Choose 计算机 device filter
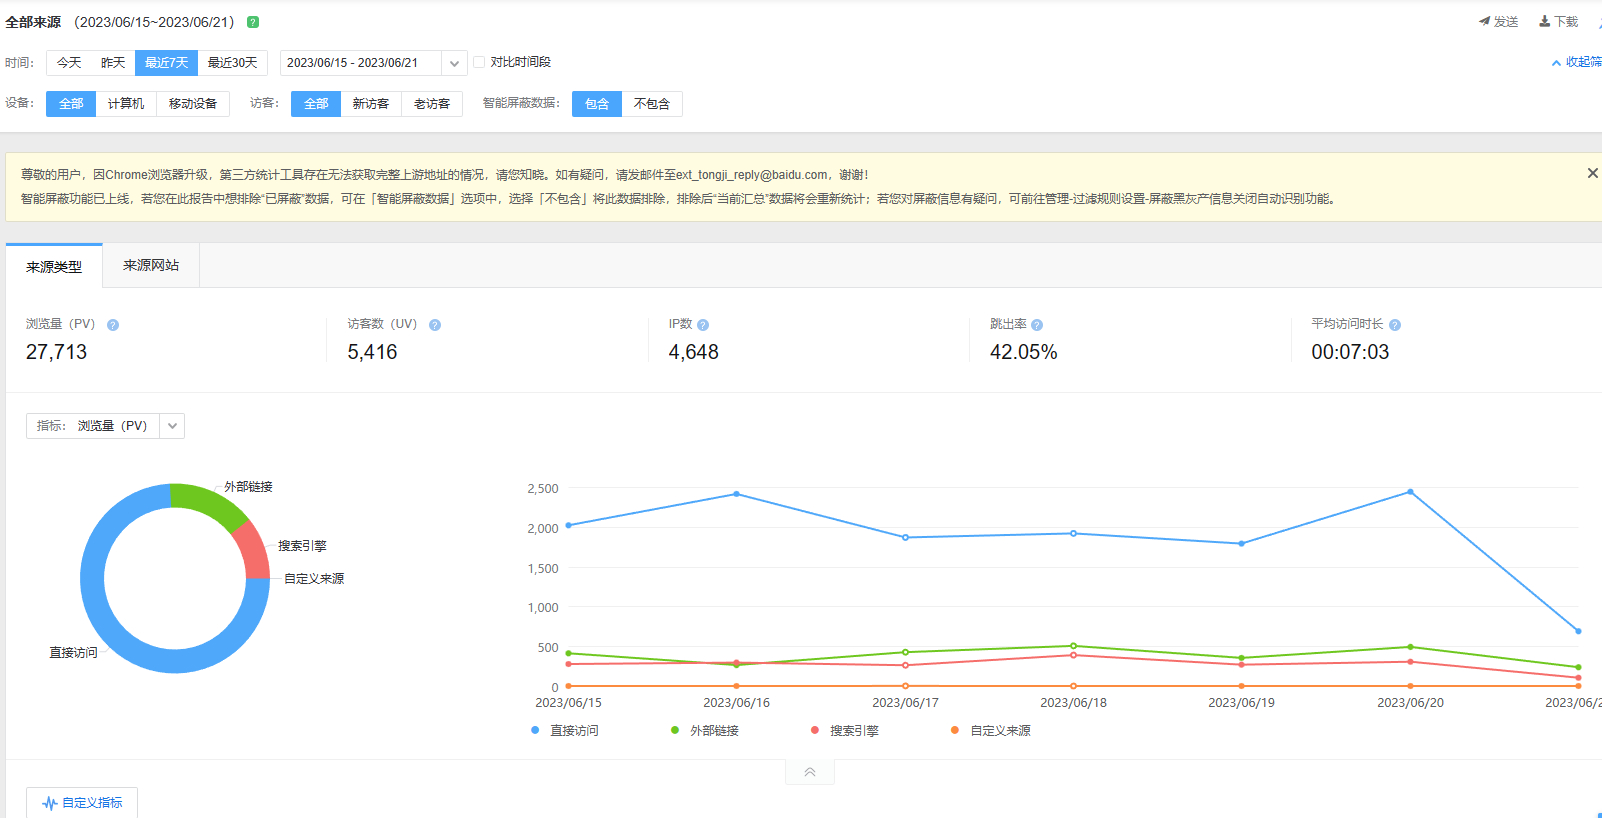 coord(126,104)
